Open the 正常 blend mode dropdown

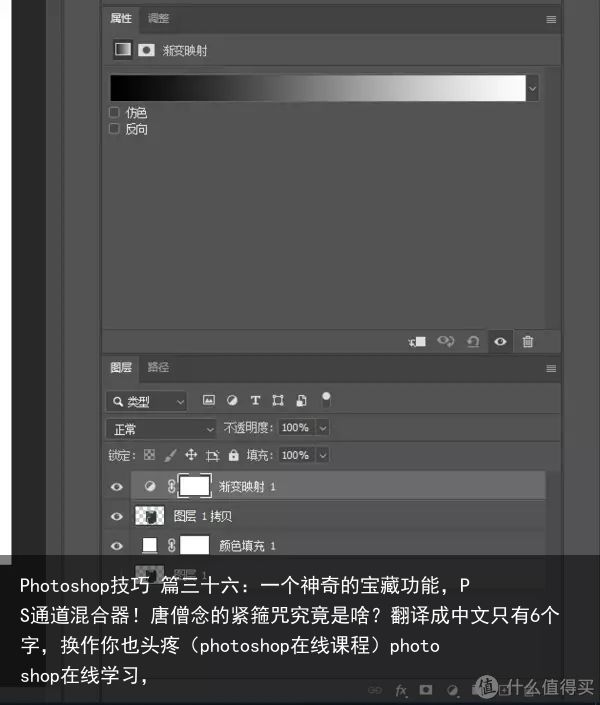[161, 429]
